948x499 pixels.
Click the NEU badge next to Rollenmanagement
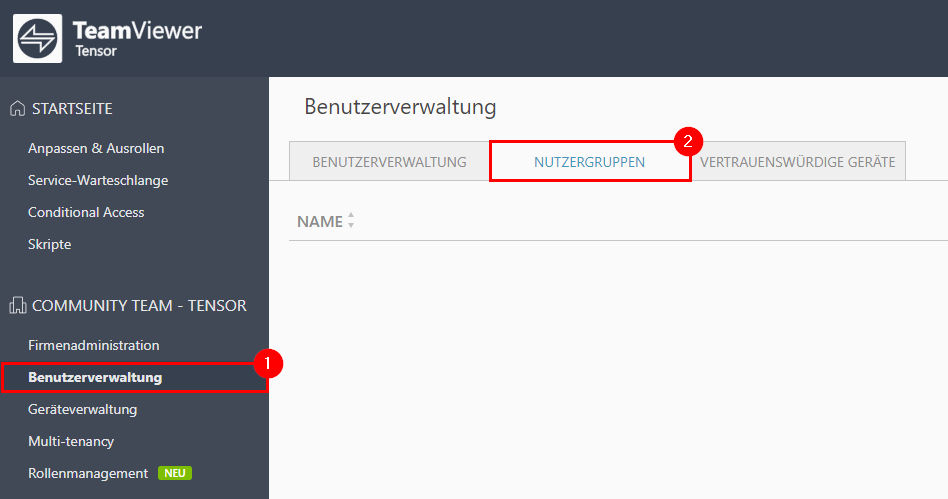coord(175,473)
